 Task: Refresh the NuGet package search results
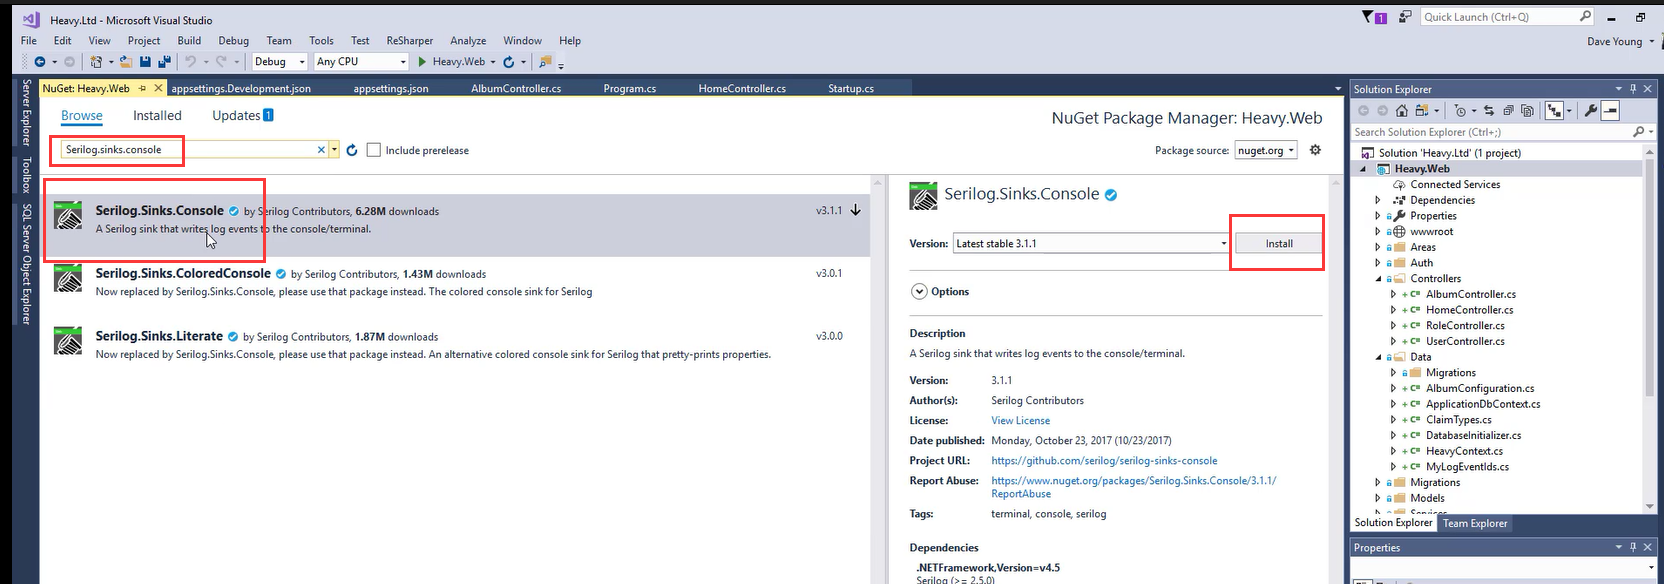click(352, 150)
